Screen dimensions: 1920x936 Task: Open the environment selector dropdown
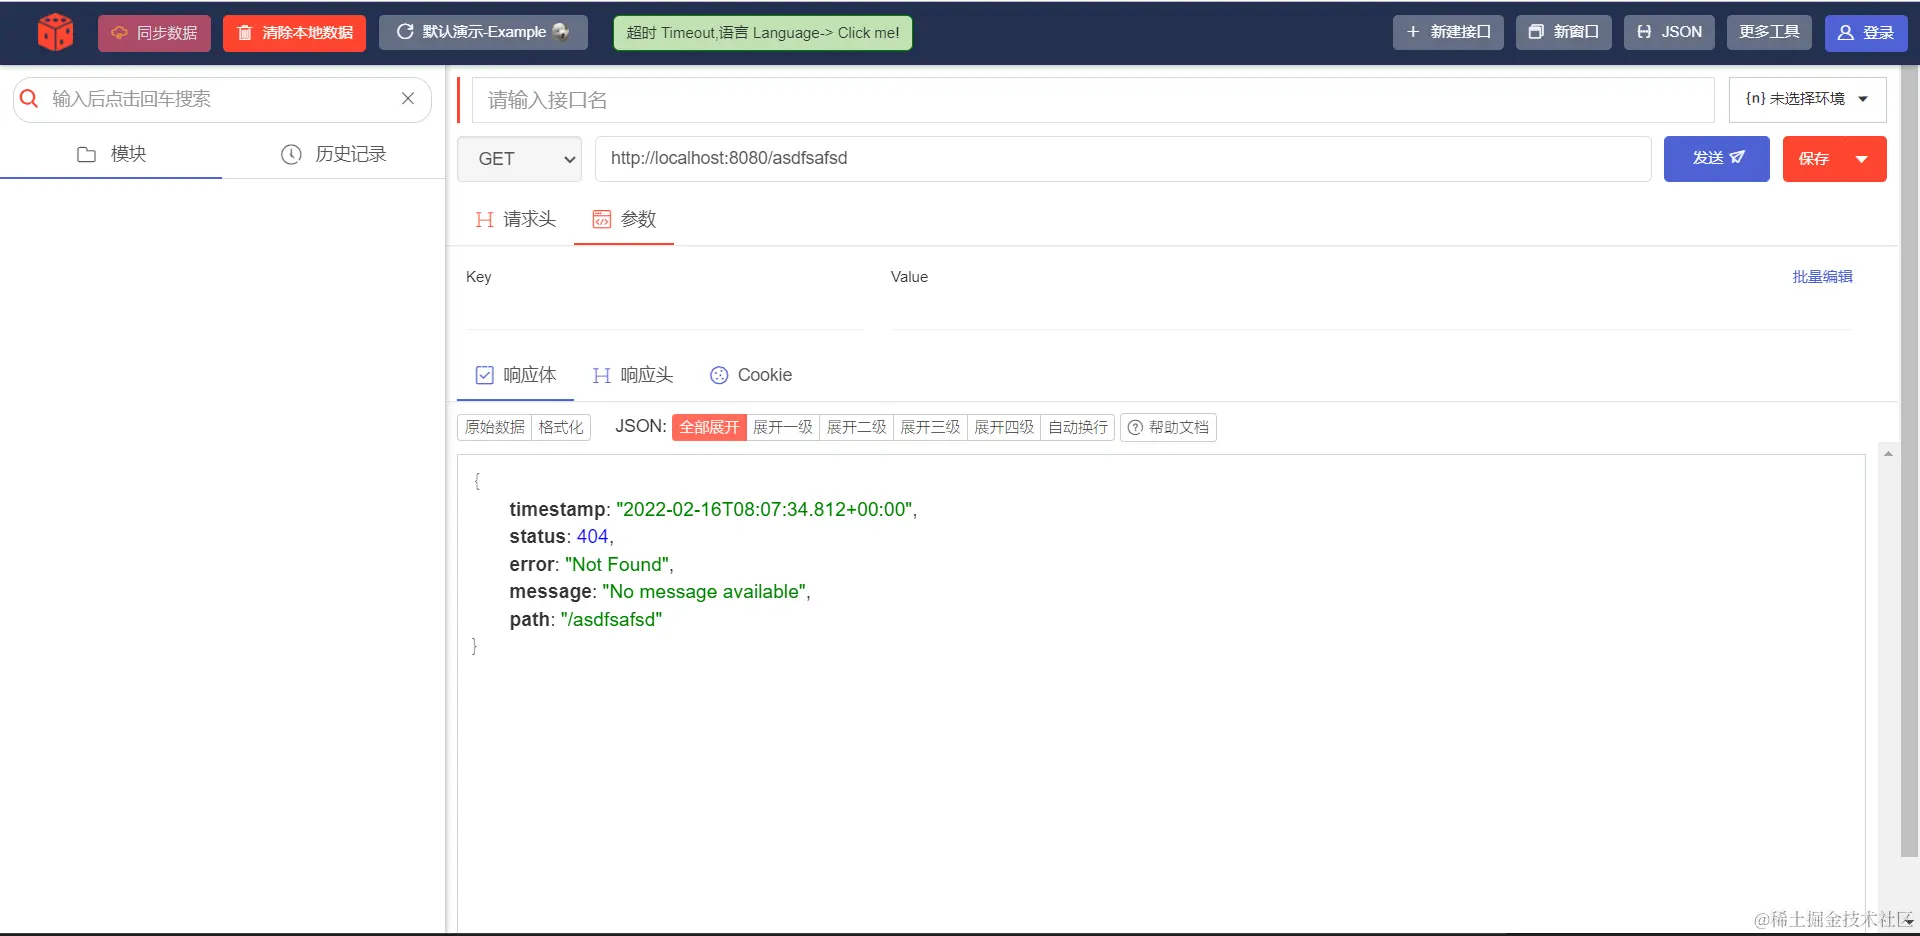pos(1807,99)
